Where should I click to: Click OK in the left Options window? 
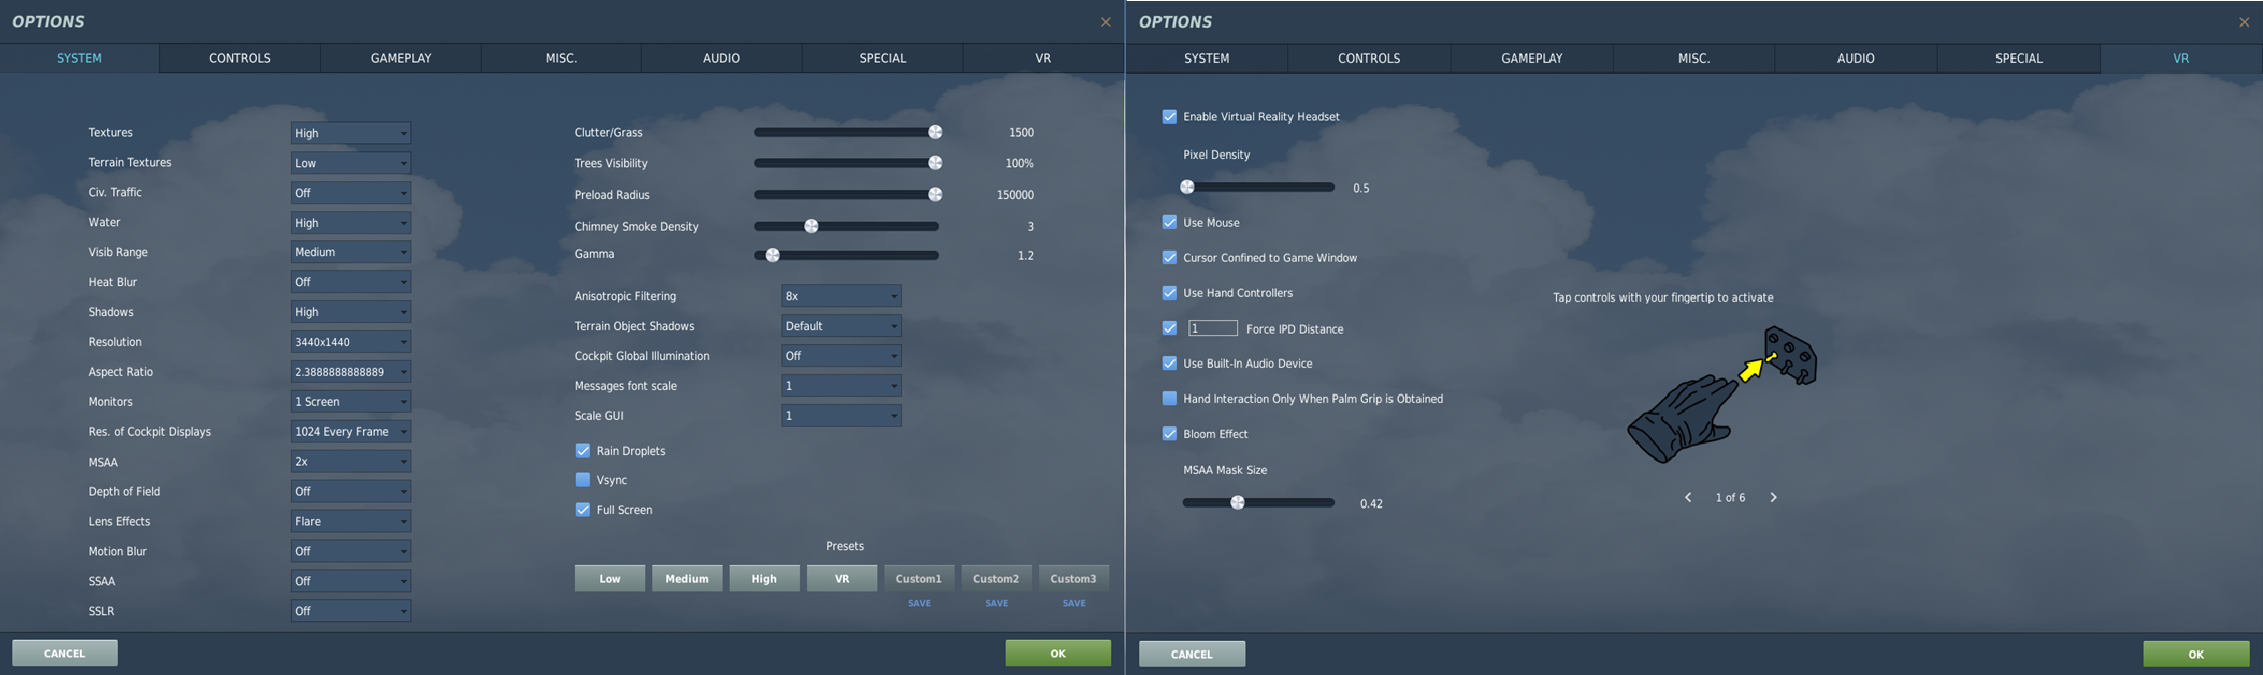coord(1058,653)
